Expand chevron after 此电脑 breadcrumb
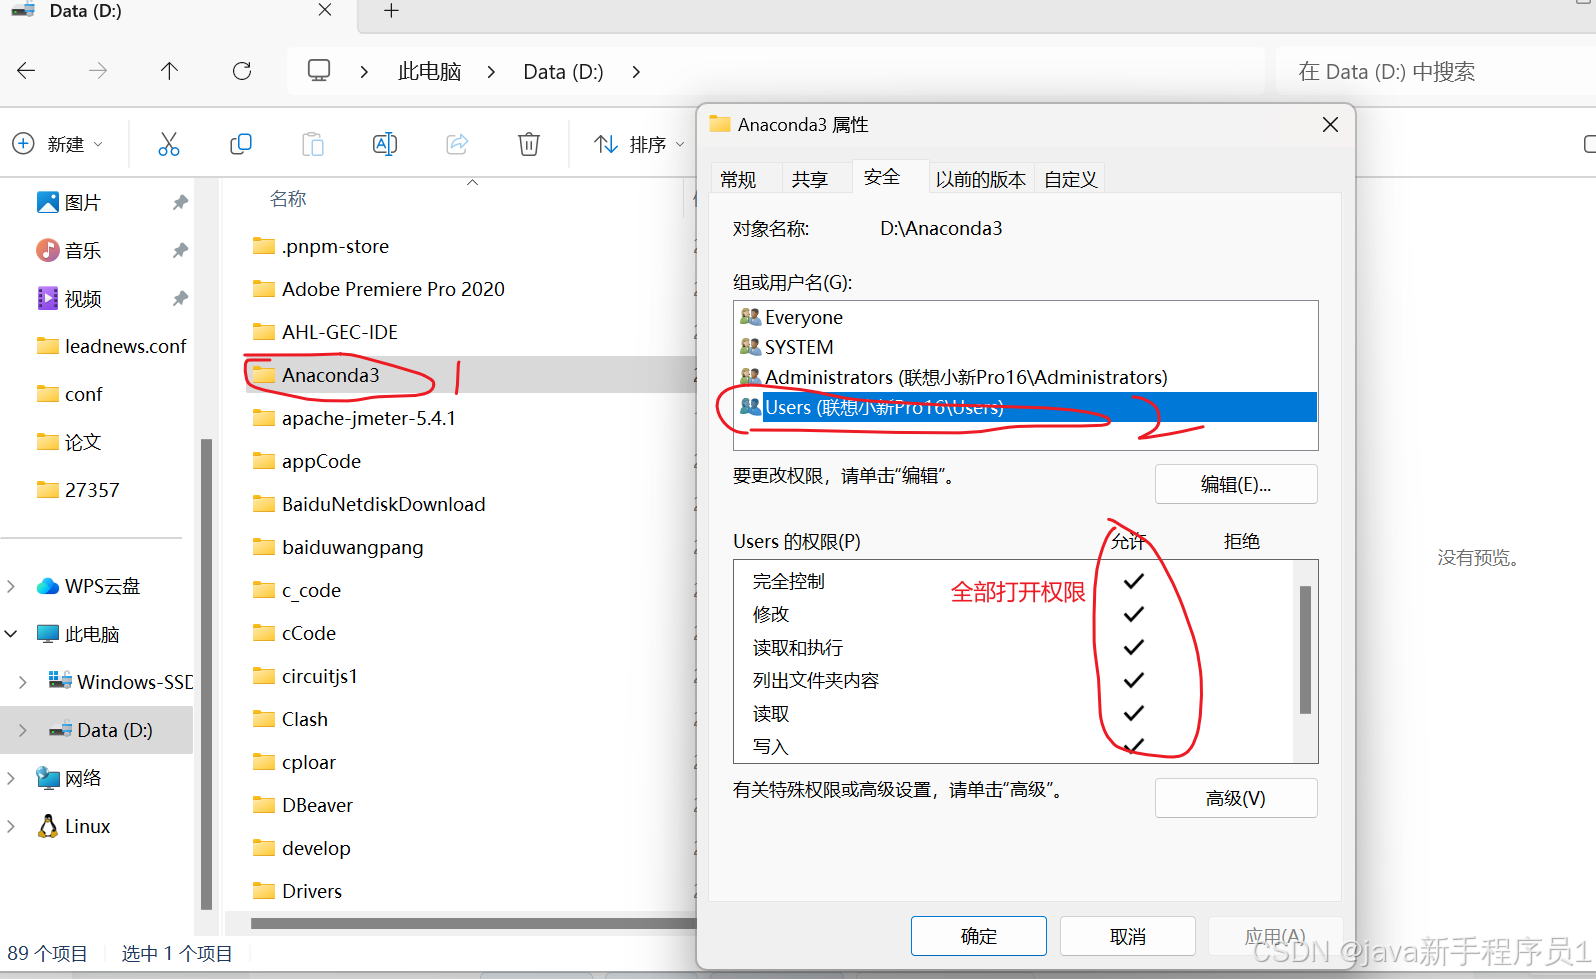 [x=491, y=72]
